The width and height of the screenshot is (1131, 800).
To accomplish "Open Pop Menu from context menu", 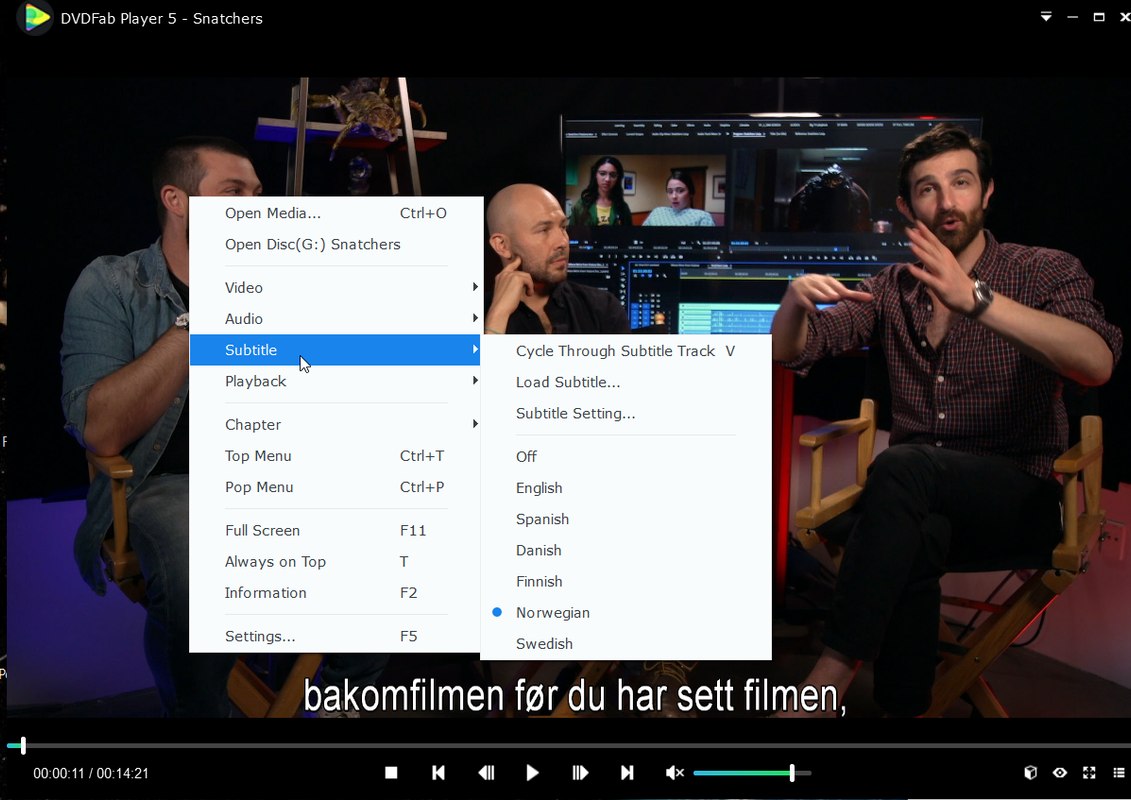I will [x=335, y=487].
